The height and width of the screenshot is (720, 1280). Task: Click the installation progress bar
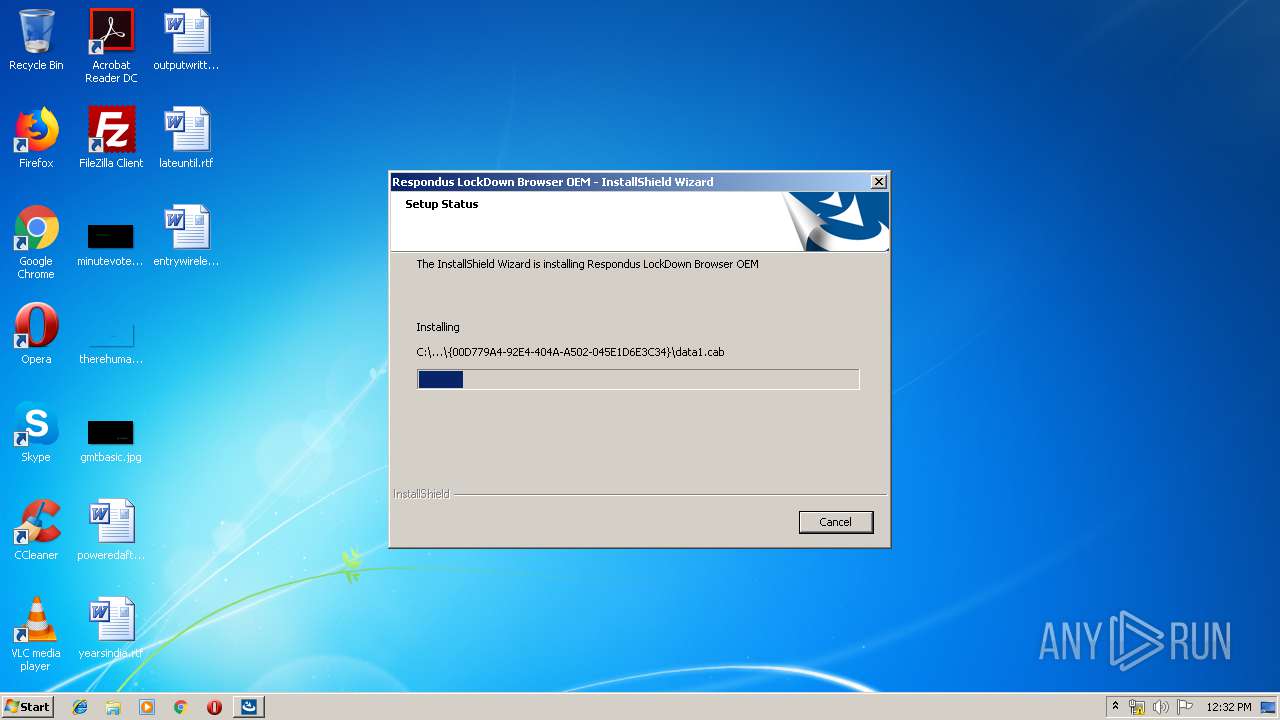(x=638, y=379)
